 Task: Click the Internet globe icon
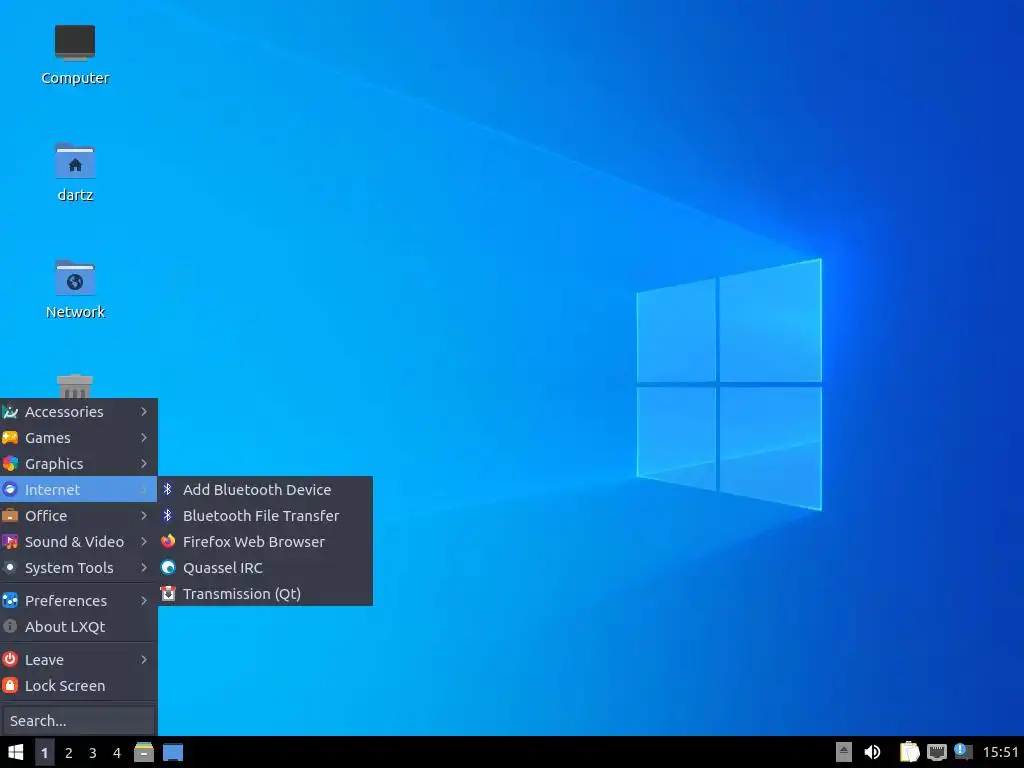(x=10, y=489)
